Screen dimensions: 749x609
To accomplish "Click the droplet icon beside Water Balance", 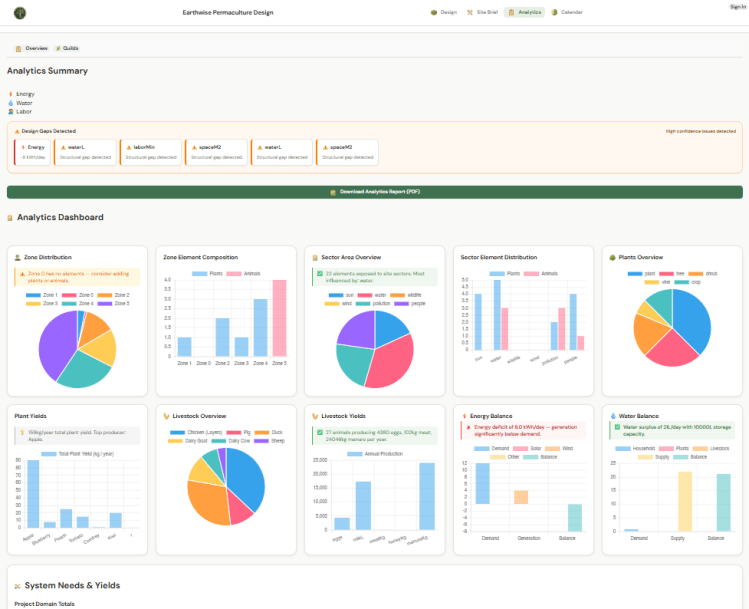I will point(611,416).
